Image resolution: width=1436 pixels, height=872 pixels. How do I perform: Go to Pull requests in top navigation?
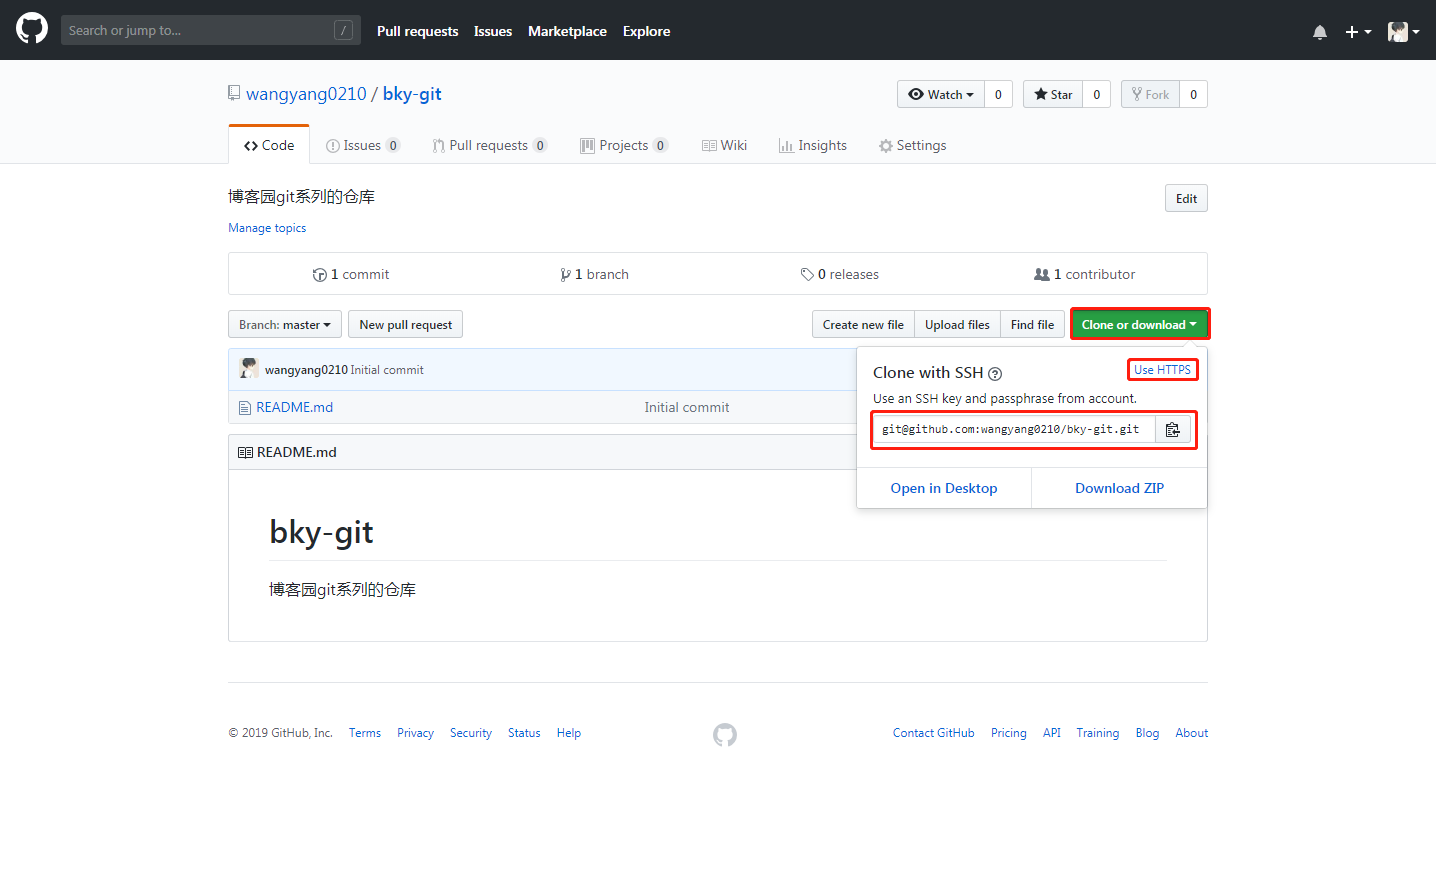417,31
